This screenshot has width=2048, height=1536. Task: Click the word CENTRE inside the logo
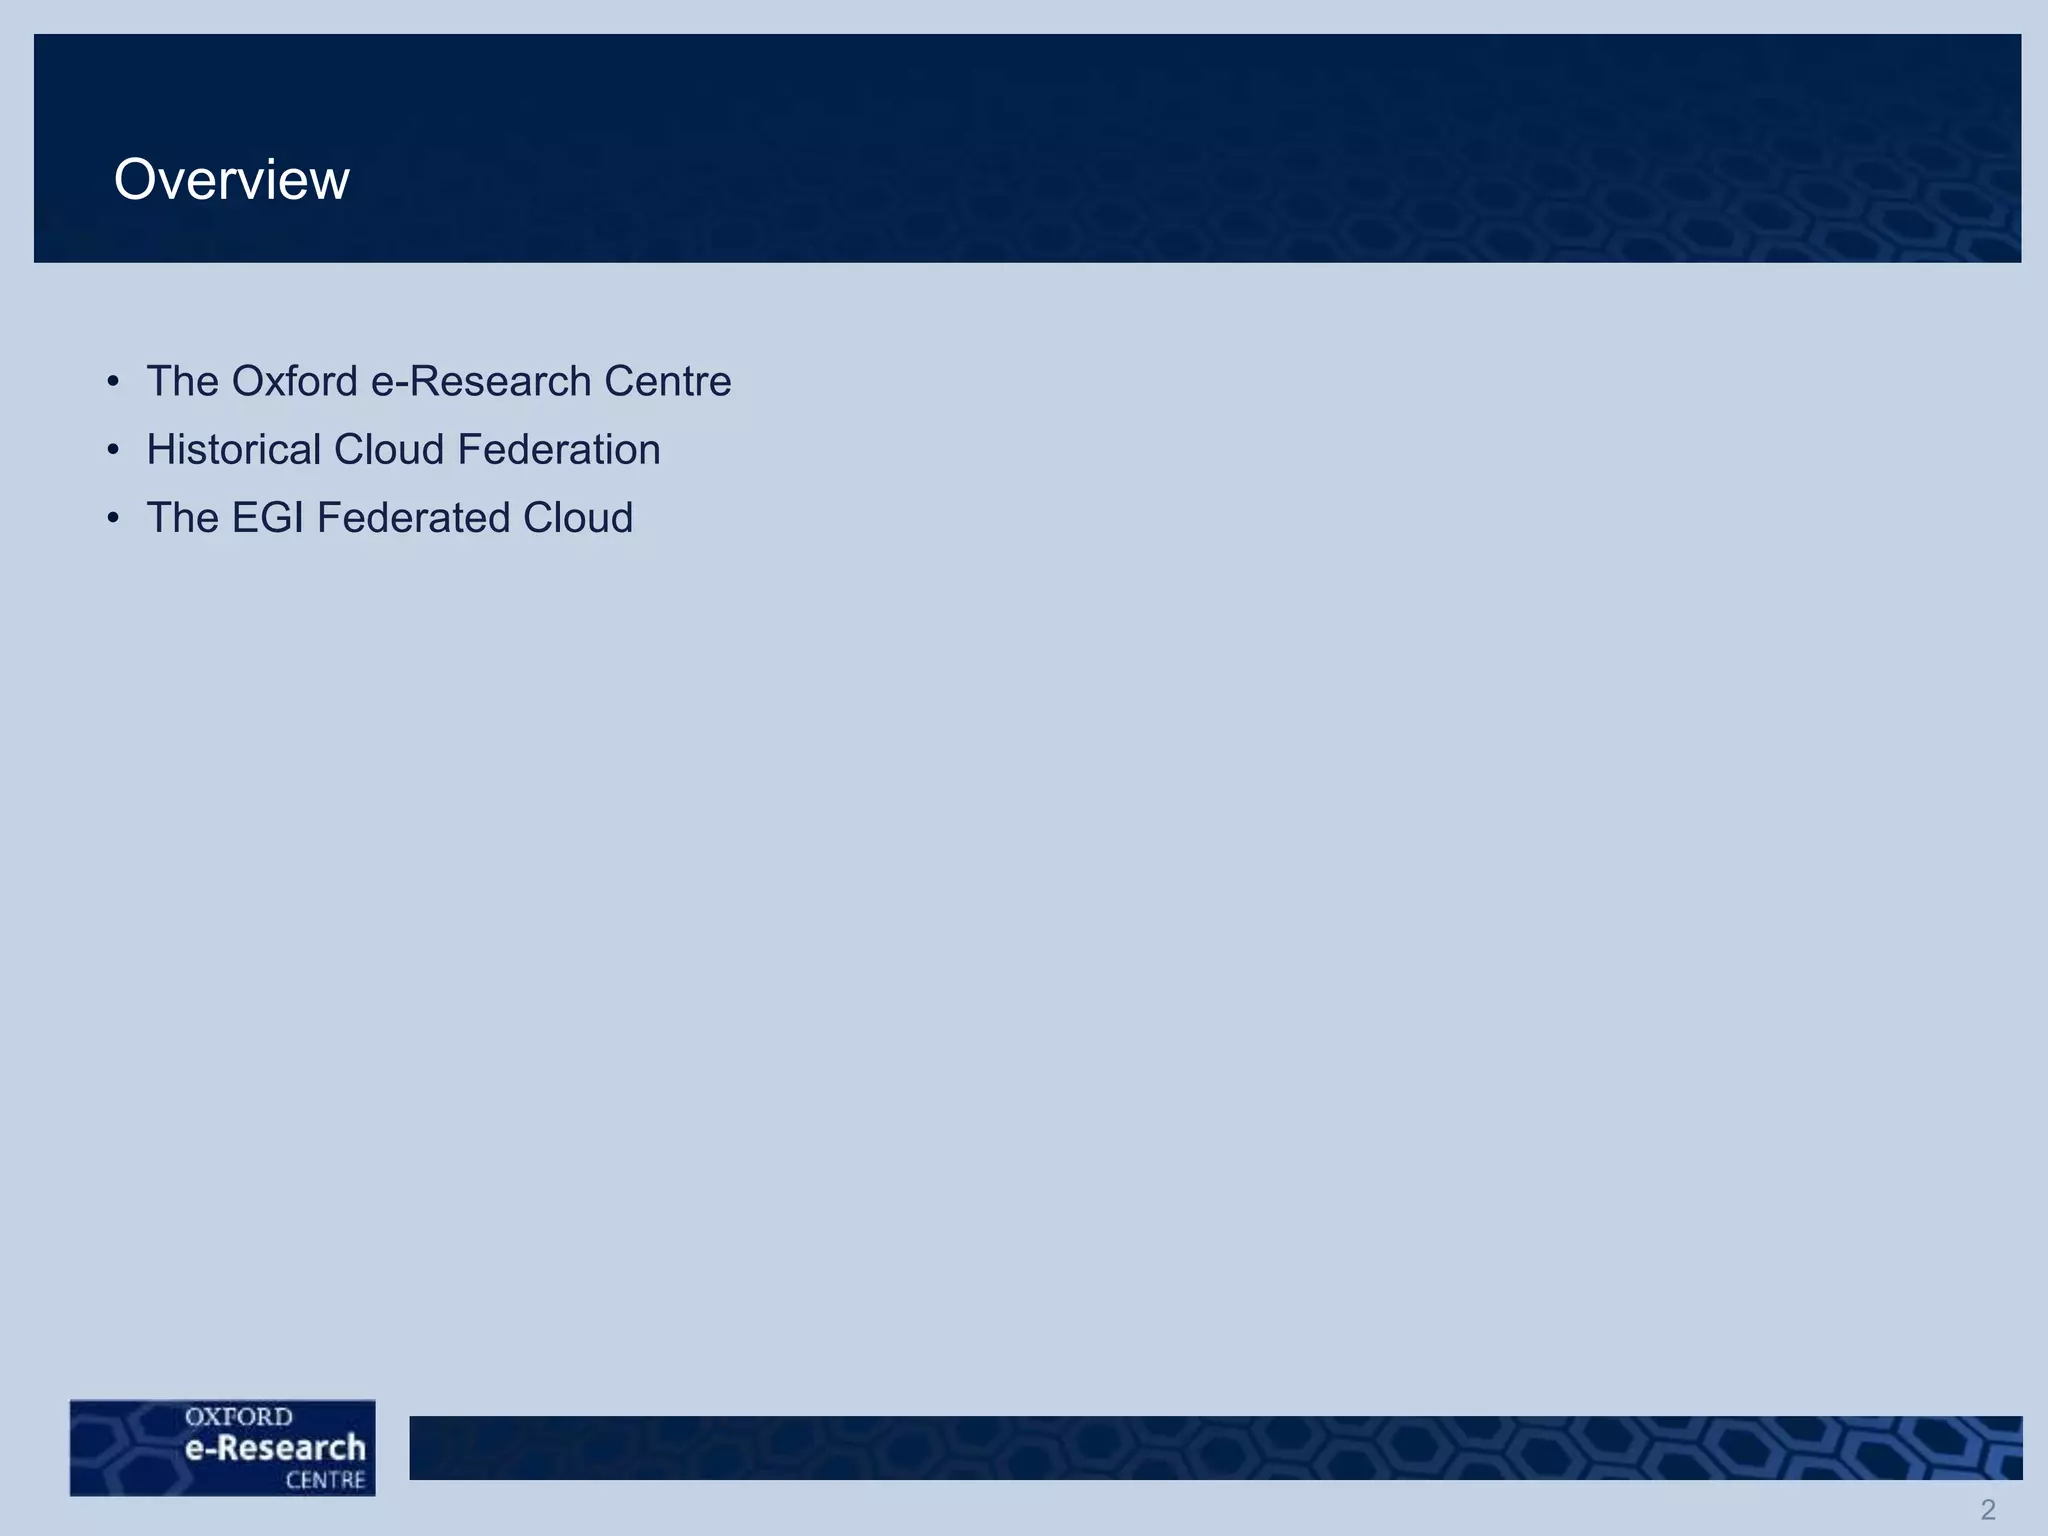click(x=325, y=1480)
